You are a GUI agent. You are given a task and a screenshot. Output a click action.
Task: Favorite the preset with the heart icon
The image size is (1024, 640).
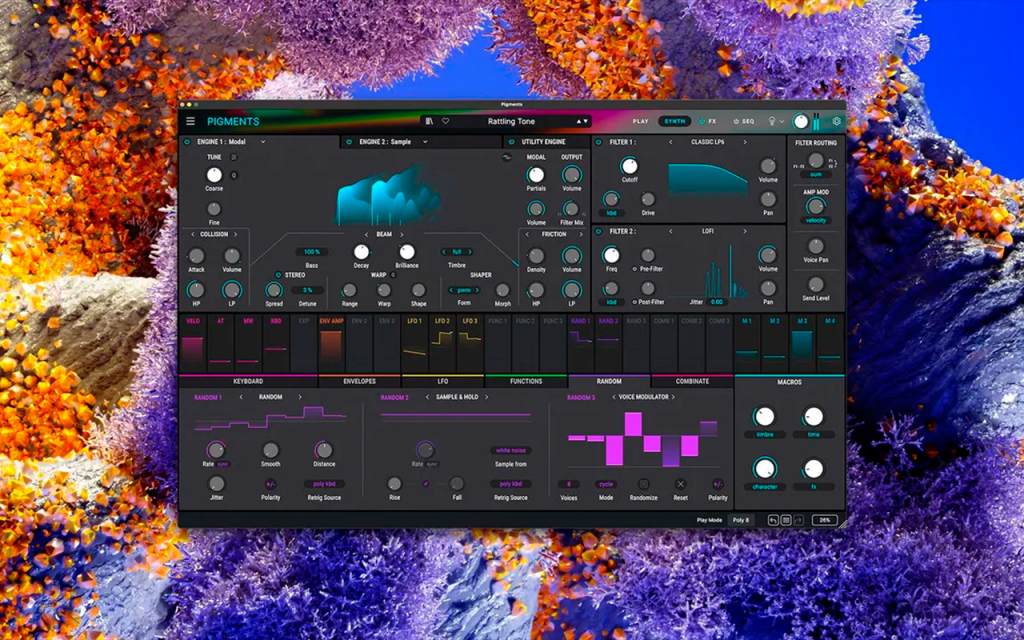coord(445,121)
